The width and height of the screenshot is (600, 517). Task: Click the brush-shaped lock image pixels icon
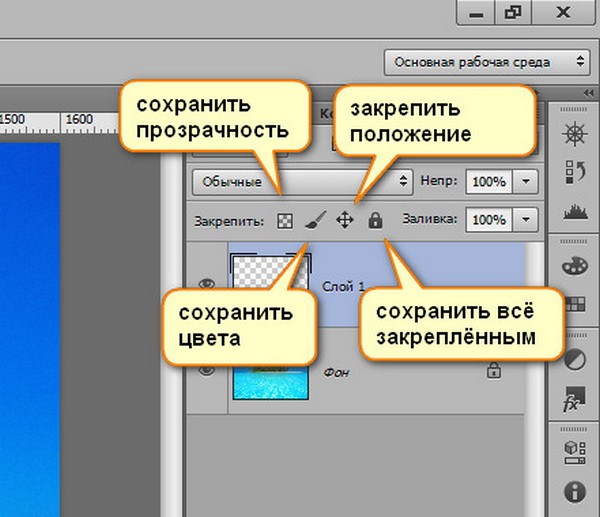[x=313, y=220]
